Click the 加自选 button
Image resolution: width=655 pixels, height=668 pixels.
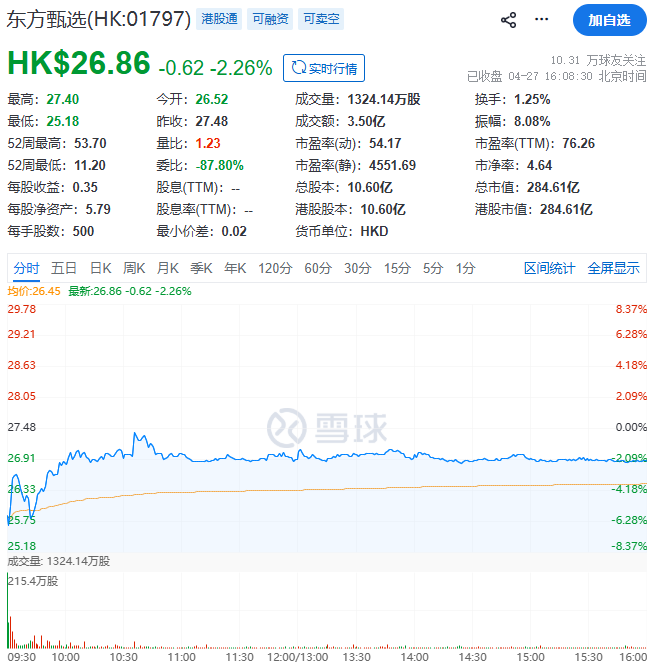[609, 20]
